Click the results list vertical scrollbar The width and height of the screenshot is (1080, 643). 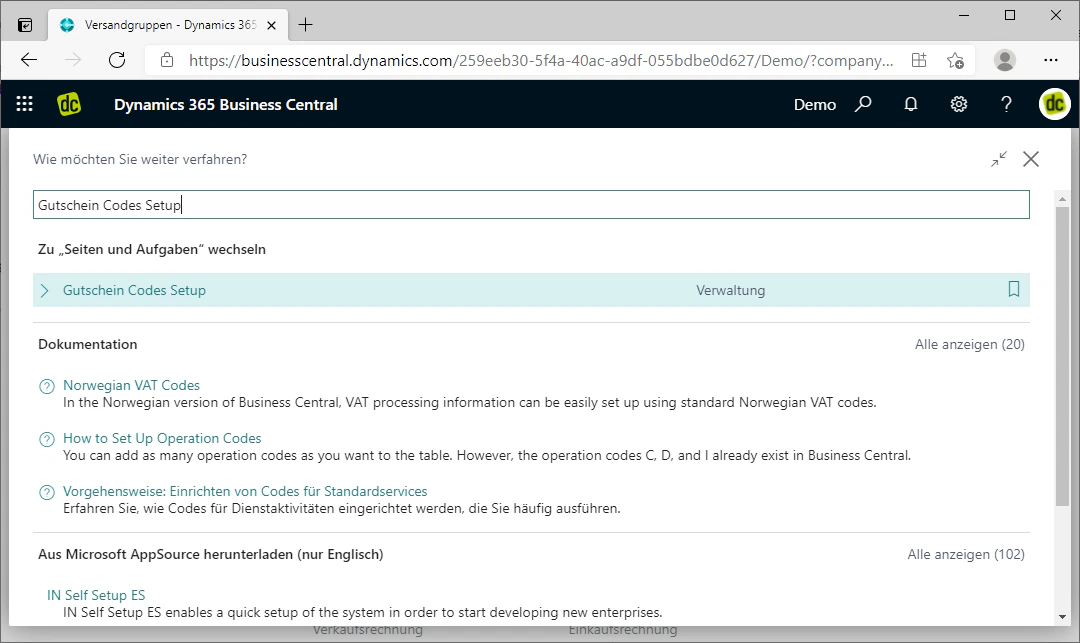click(x=1062, y=357)
